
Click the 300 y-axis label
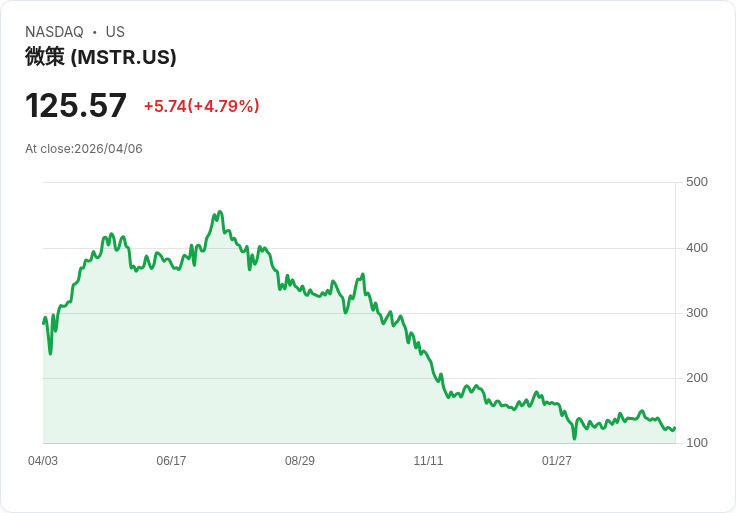point(697,313)
